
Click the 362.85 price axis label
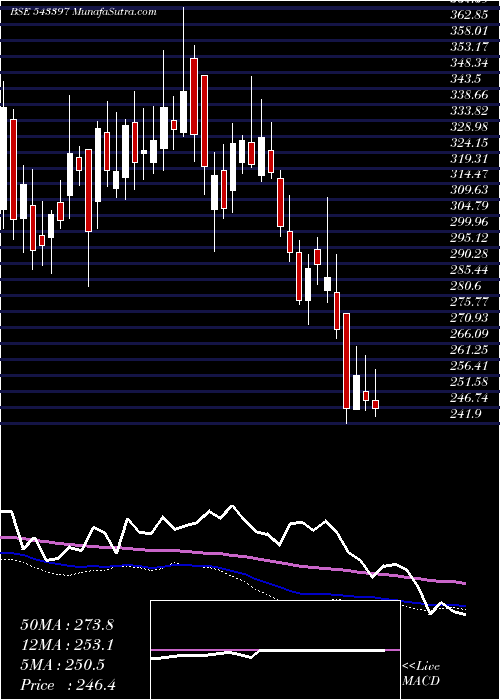(x=468, y=15)
